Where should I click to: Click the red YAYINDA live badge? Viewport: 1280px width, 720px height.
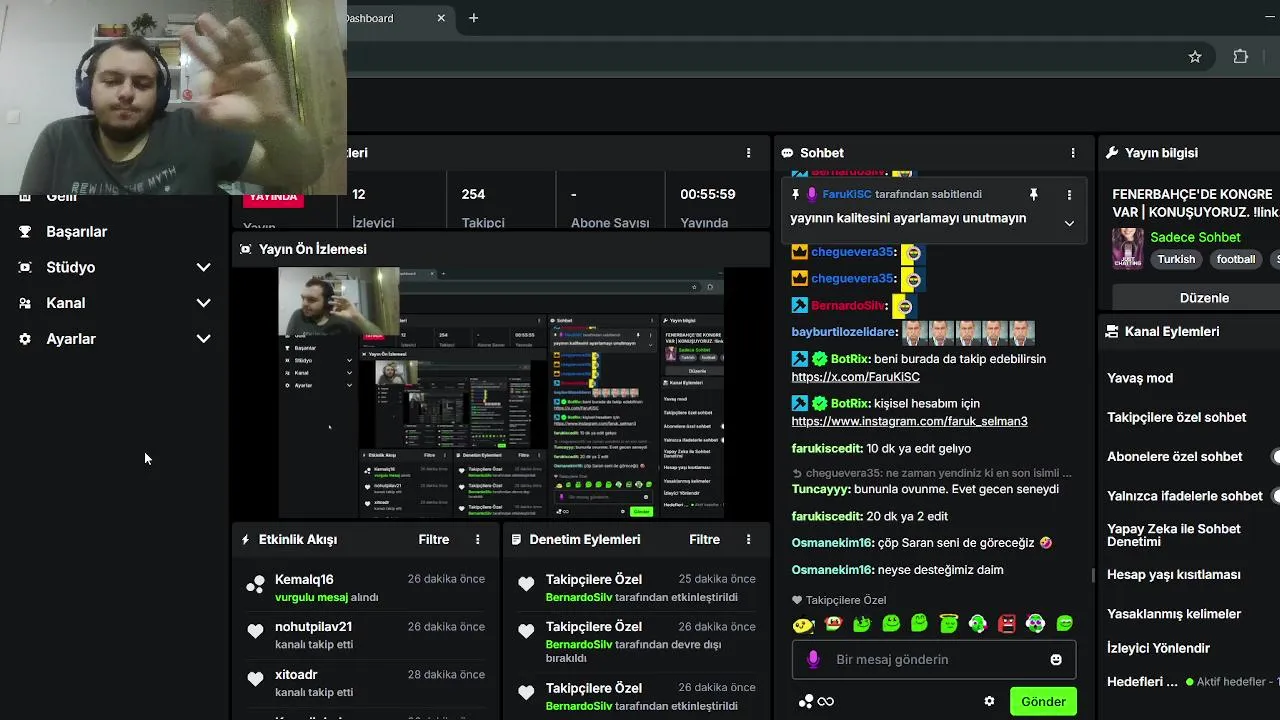click(273, 197)
